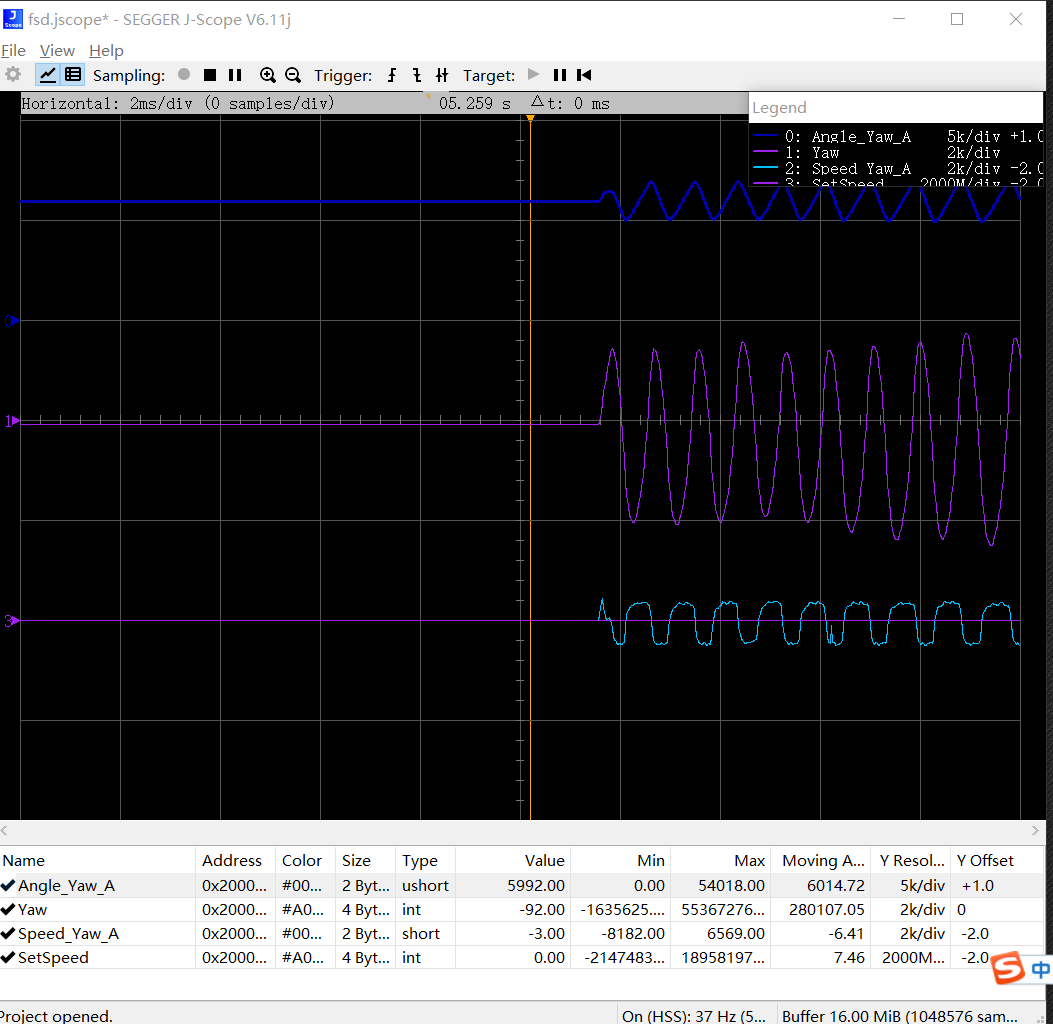Open the Help menu

(106, 50)
